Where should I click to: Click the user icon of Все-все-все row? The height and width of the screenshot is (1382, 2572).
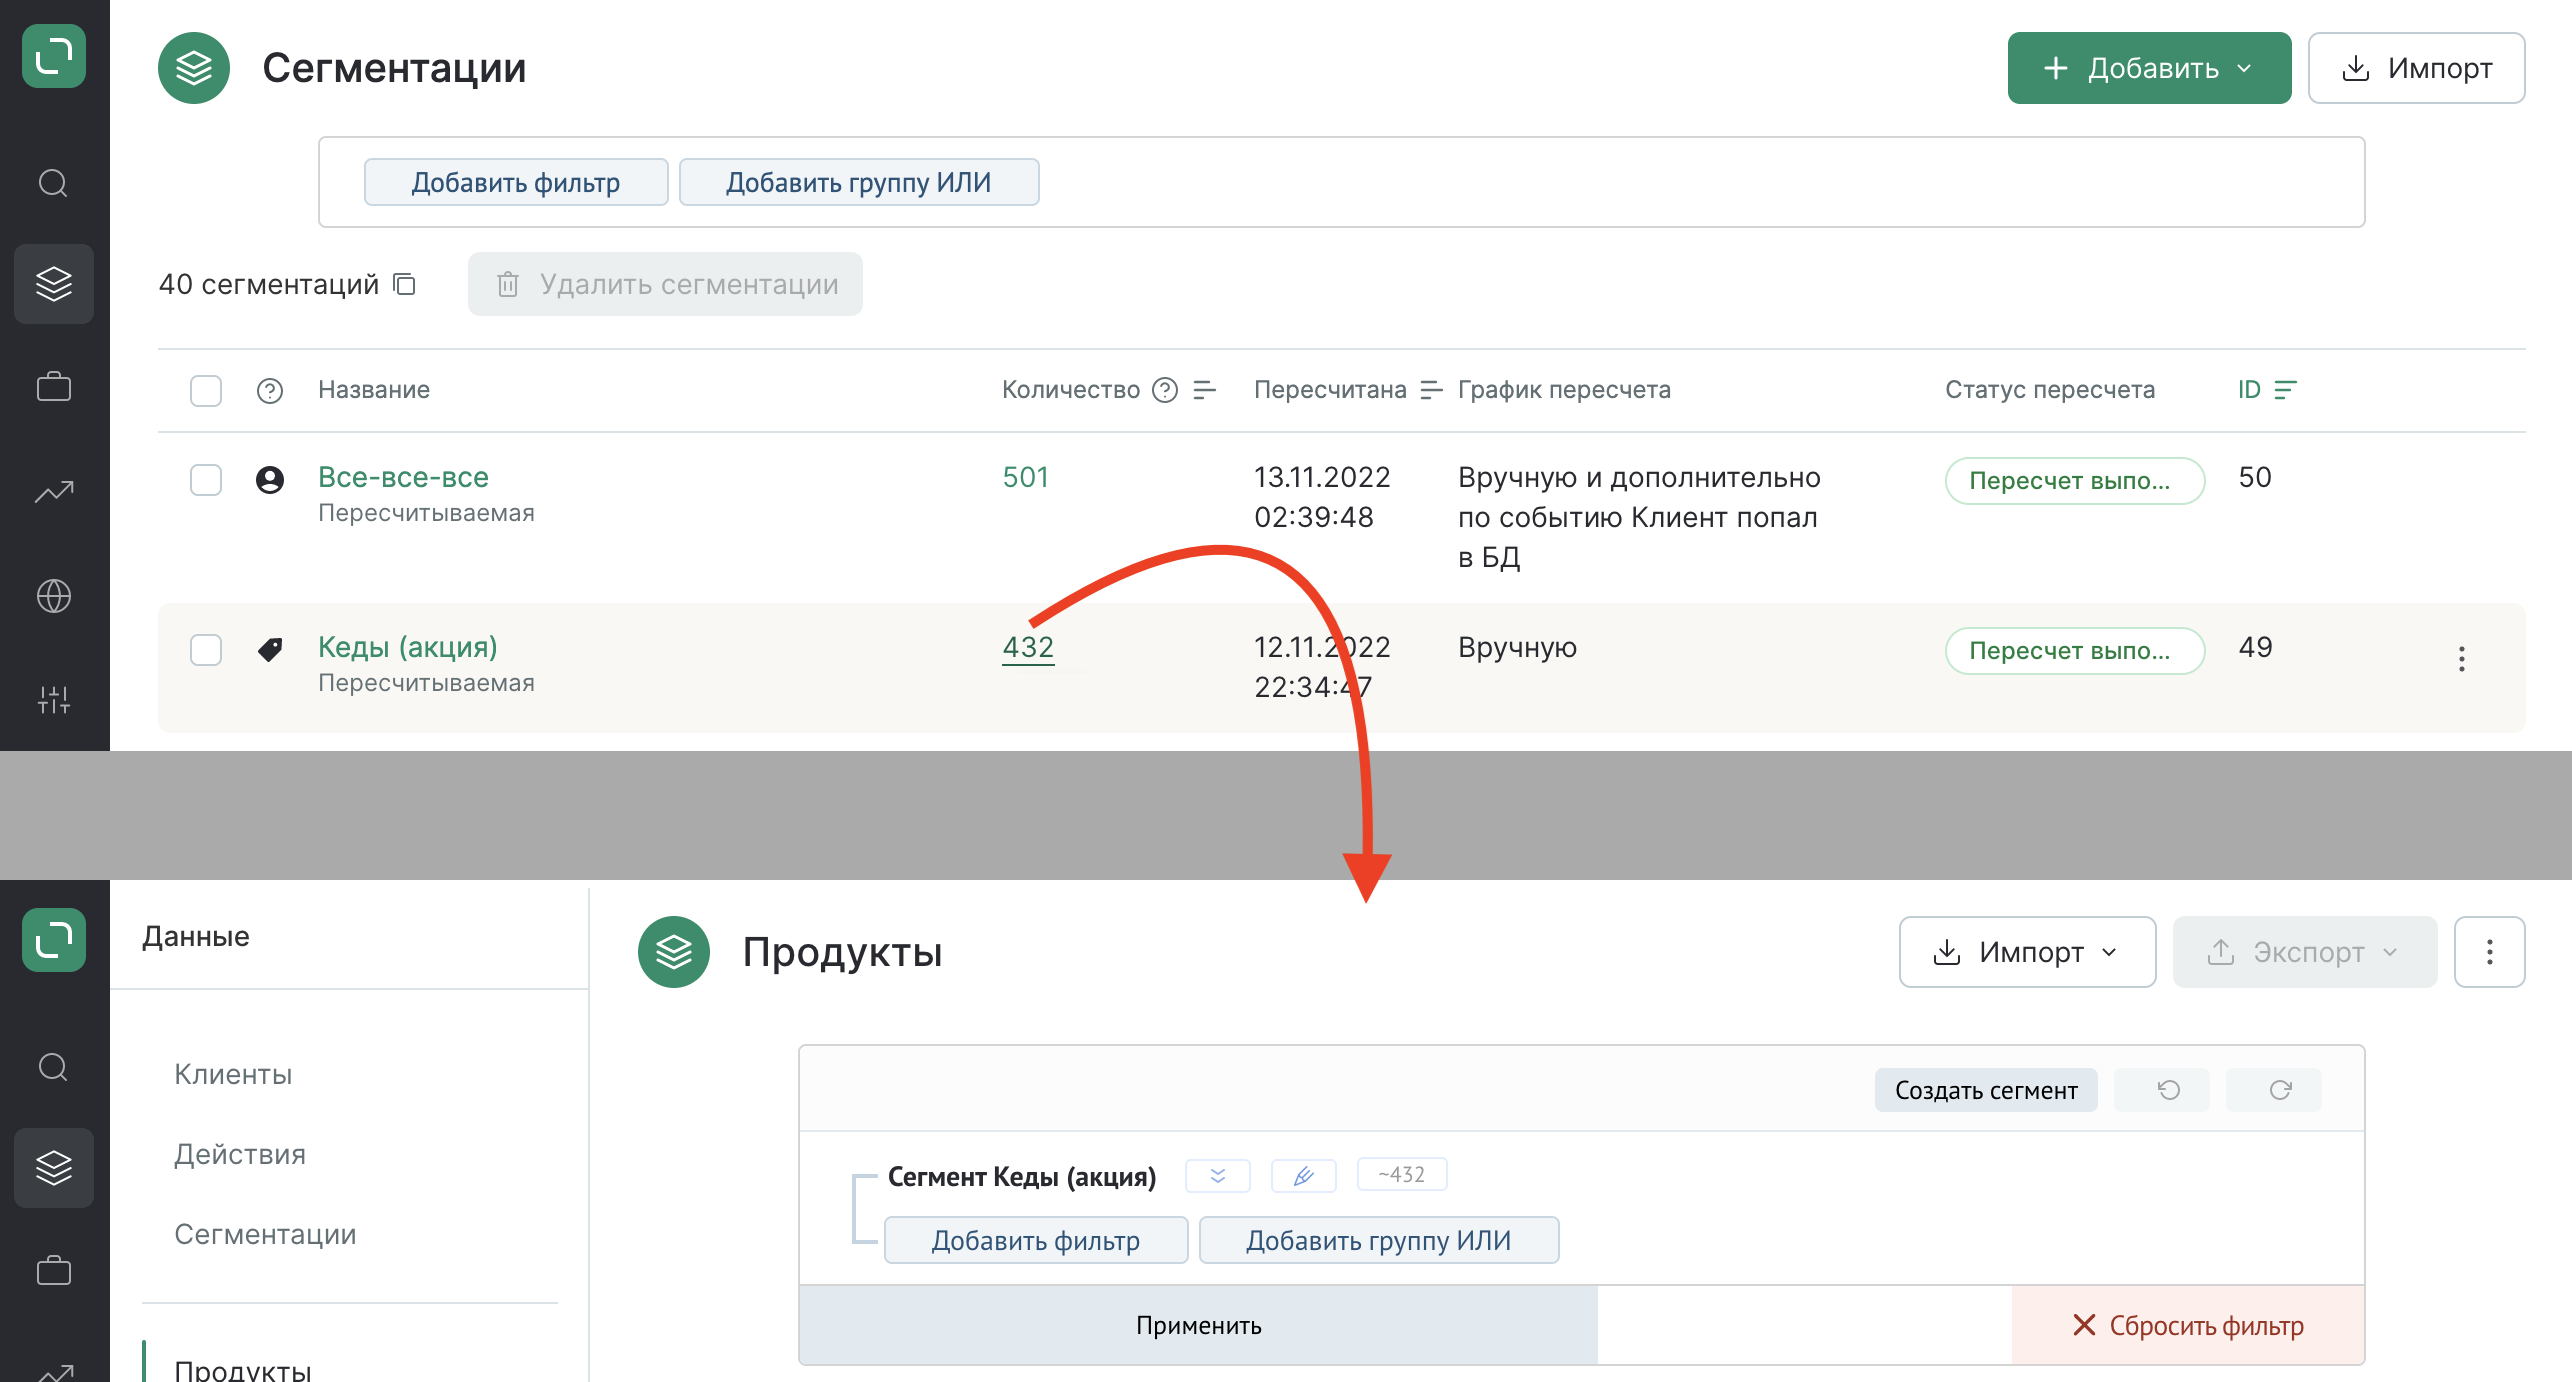click(270, 480)
